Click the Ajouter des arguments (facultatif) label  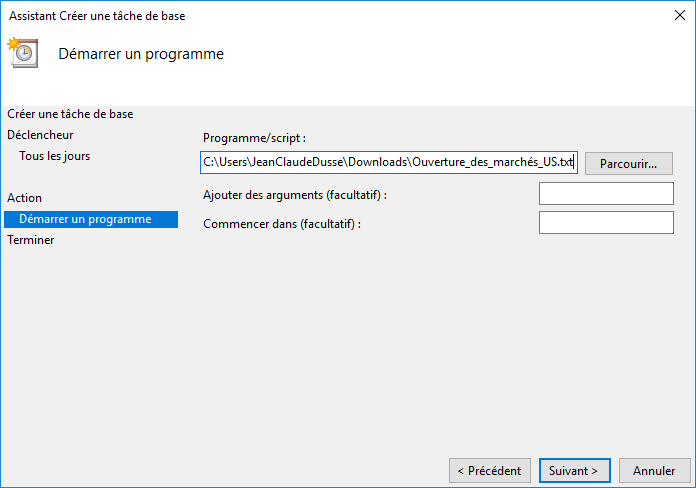pos(294,195)
